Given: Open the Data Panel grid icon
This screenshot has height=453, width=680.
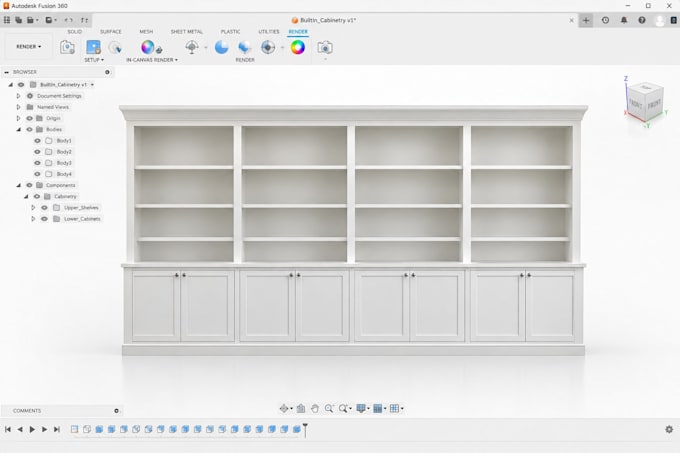Looking at the screenshot, I should click(x=7, y=20).
